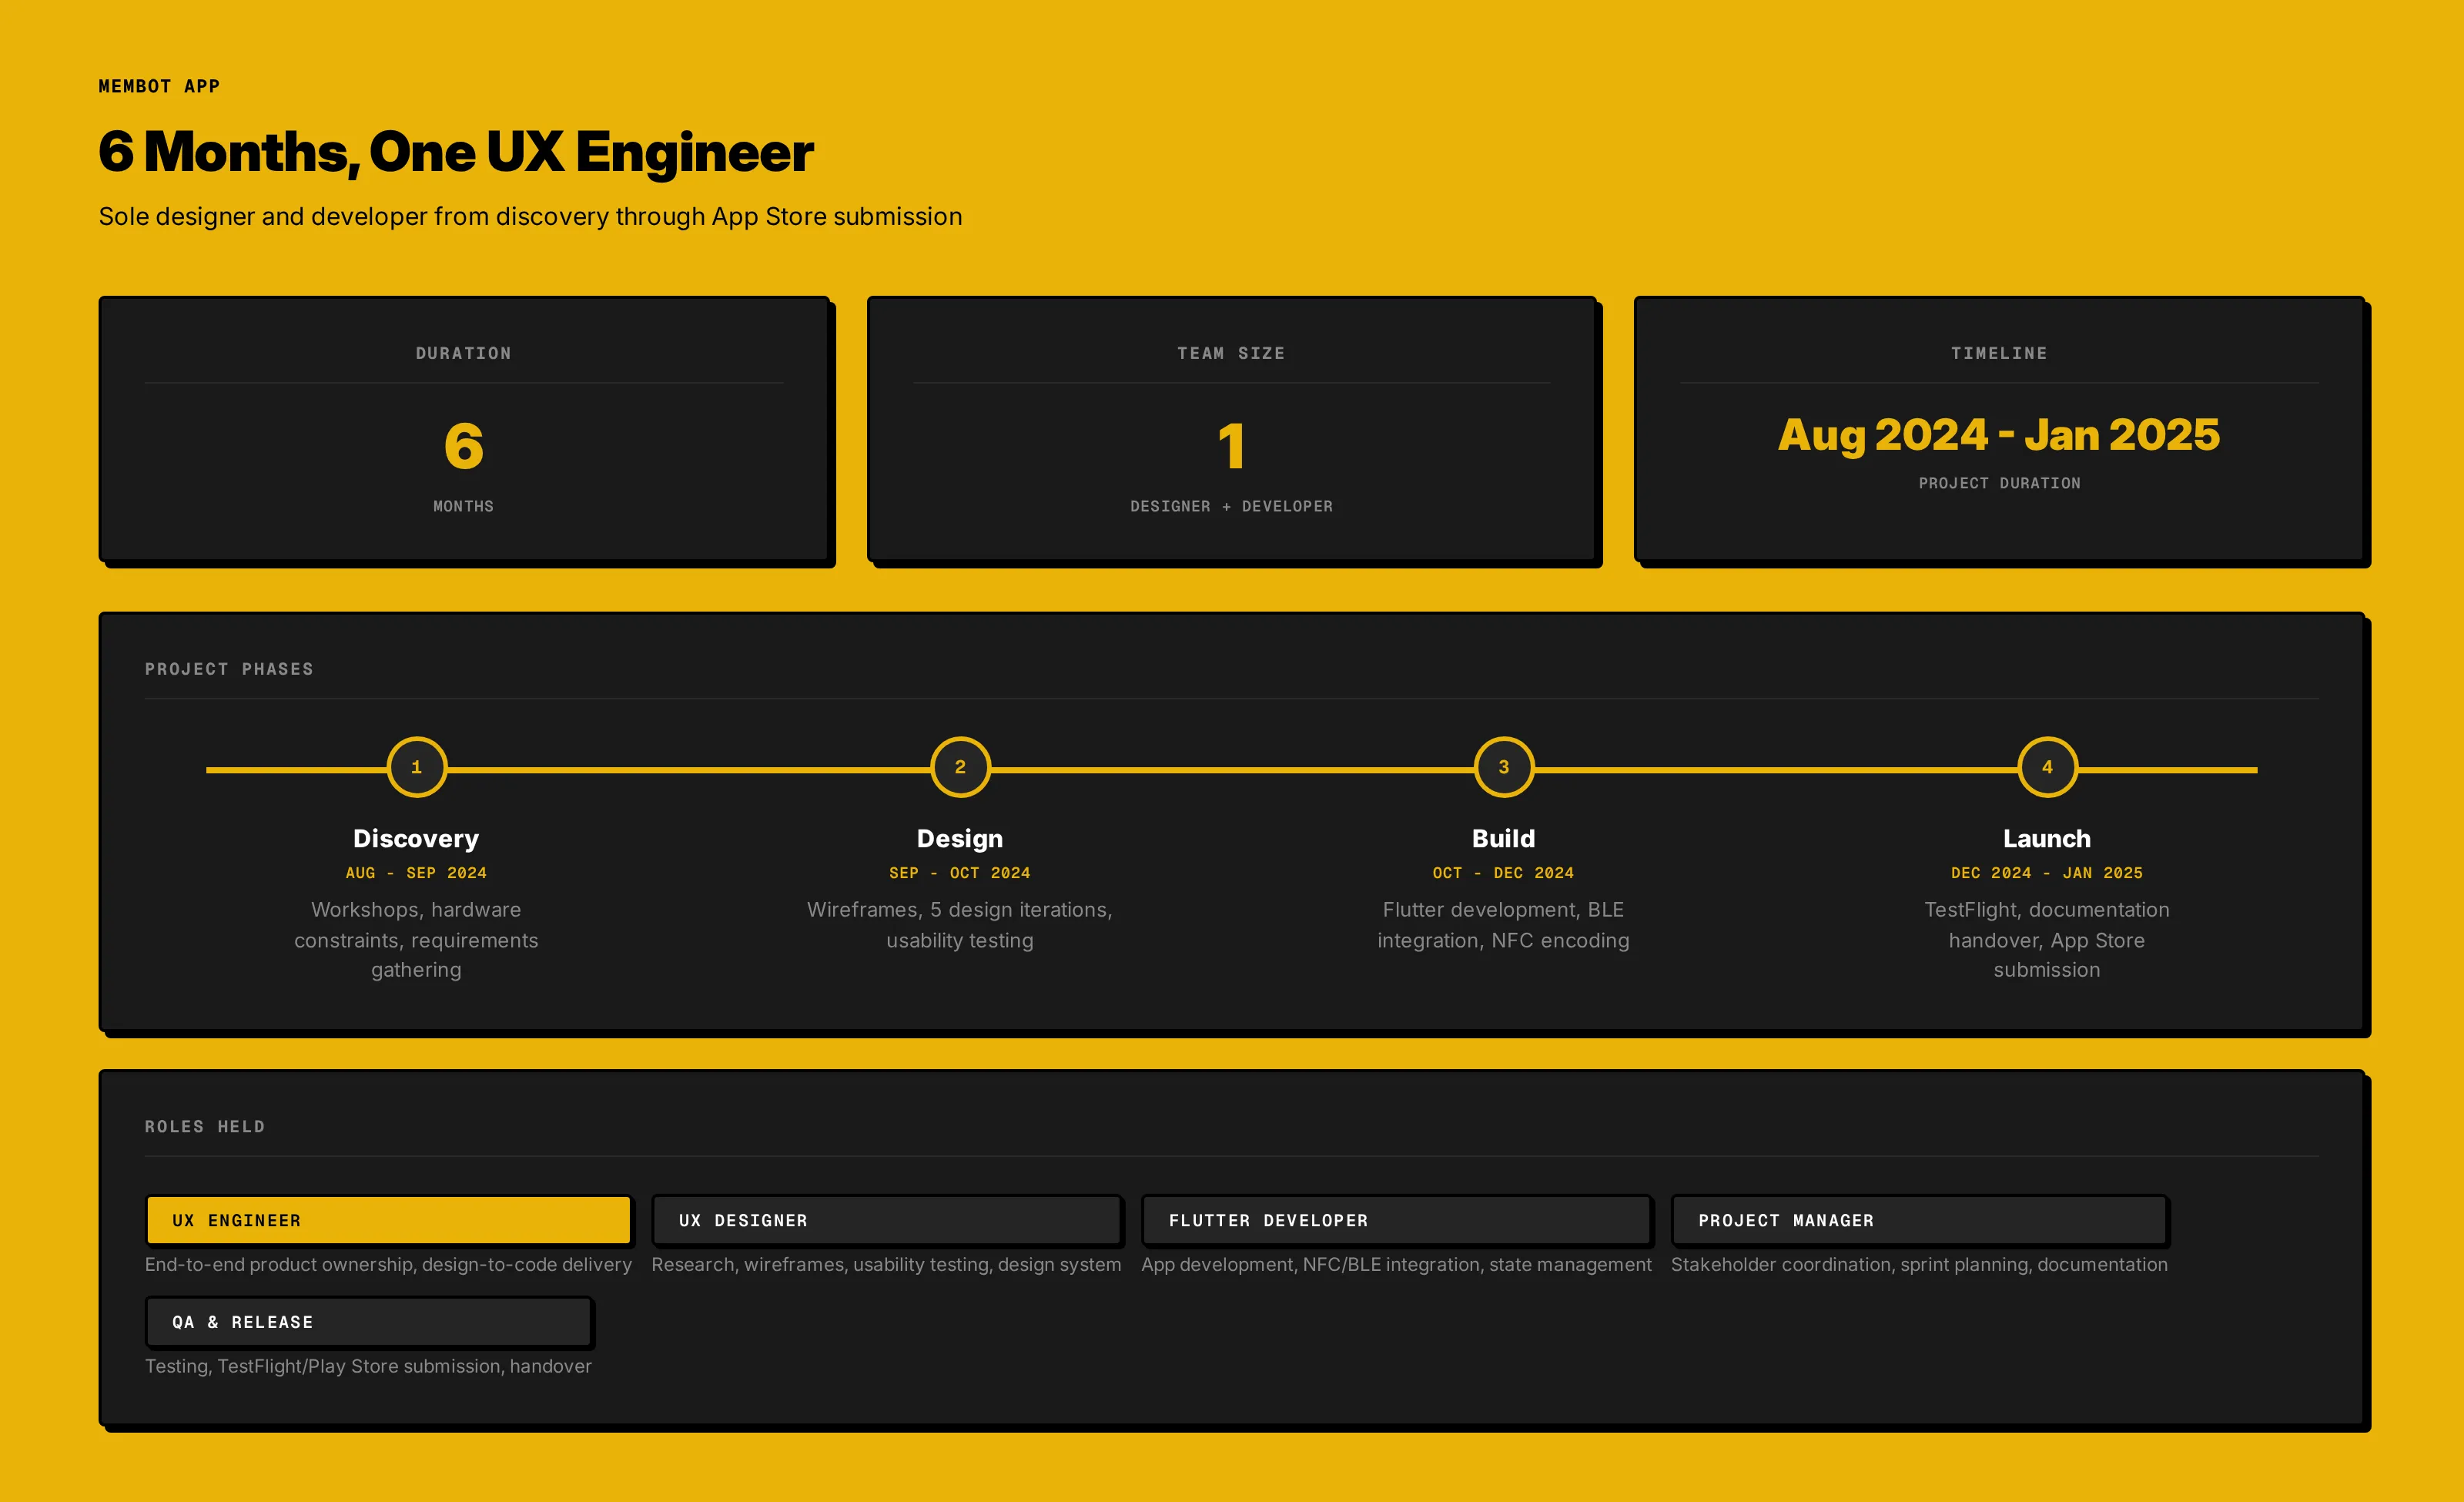The image size is (2464, 1502).
Task: Click the Build phase title
Action: (1503, 838)
